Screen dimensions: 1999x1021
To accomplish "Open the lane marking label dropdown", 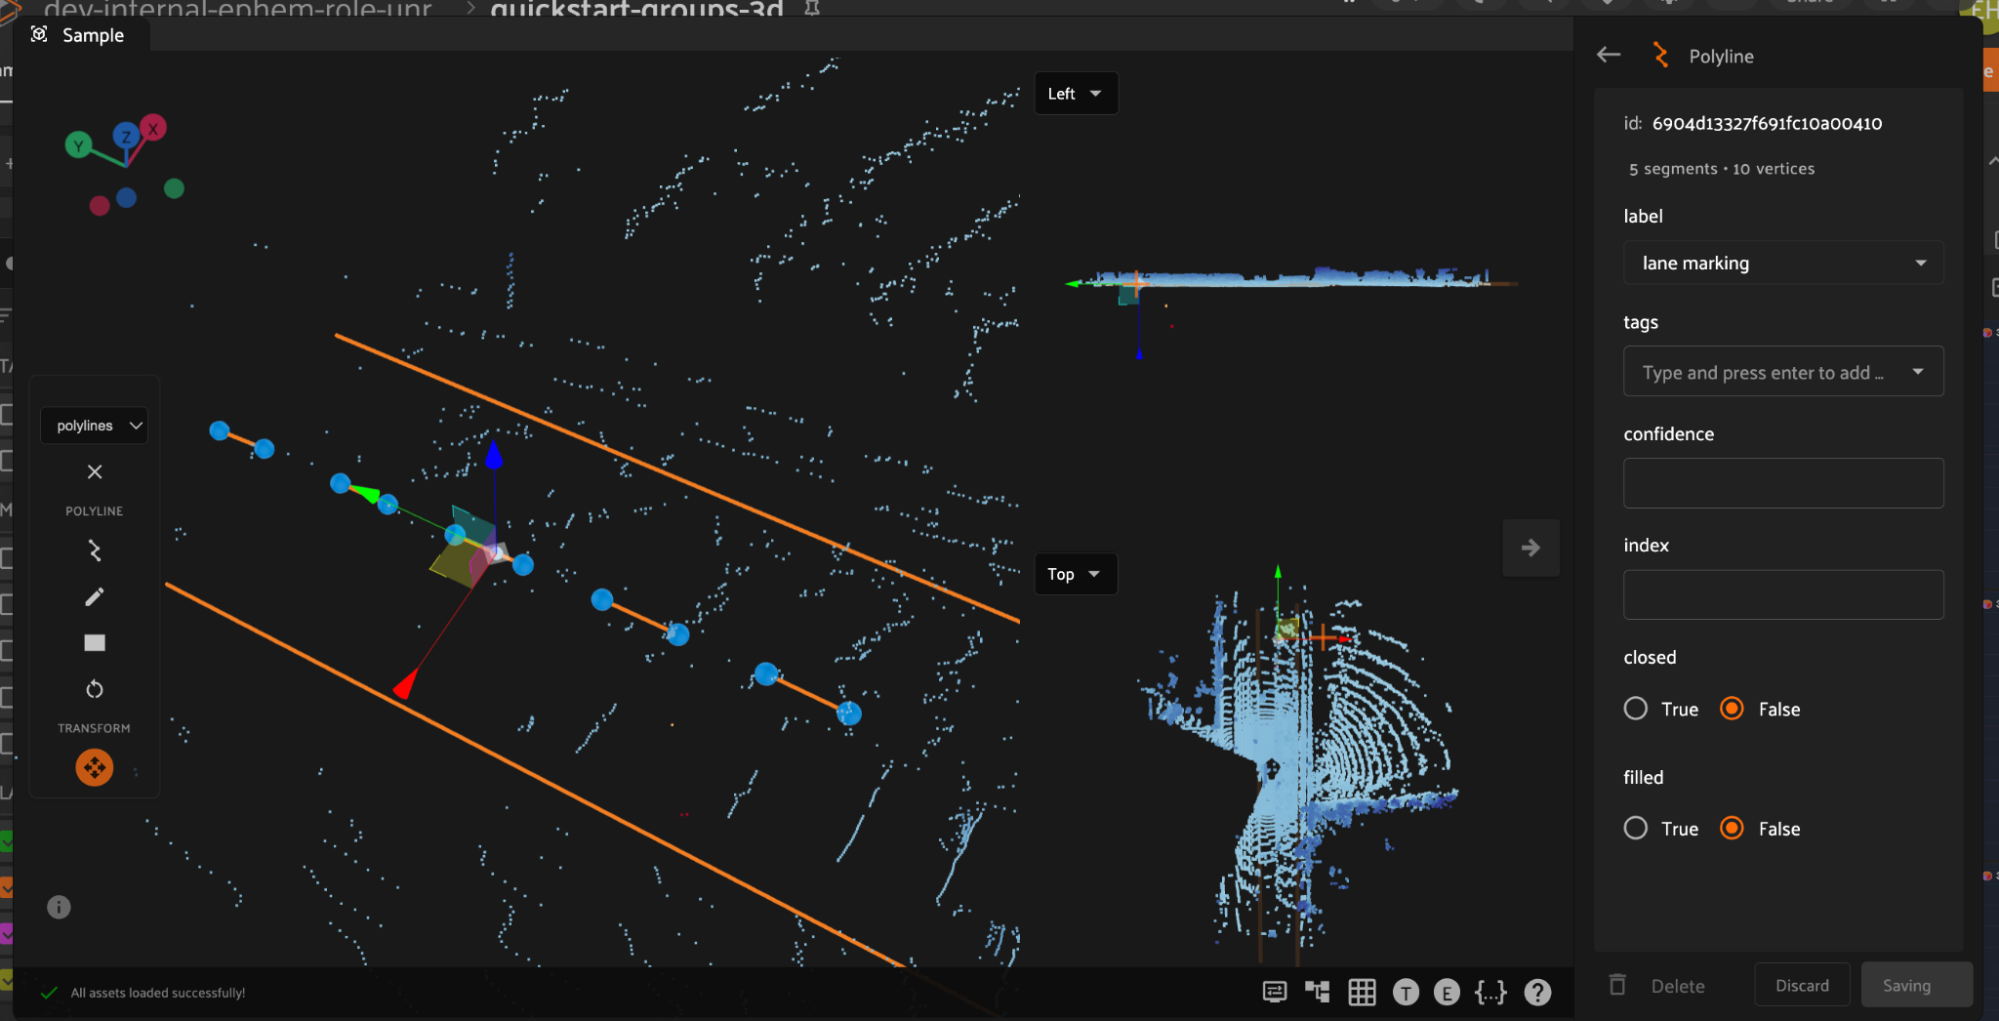I will click(x=1782, y=263).
